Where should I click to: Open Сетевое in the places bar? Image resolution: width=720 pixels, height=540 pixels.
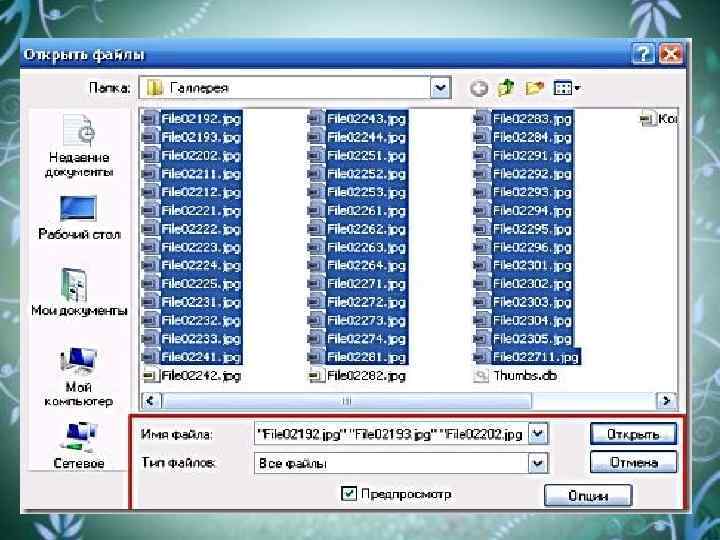tap(79, 444)
